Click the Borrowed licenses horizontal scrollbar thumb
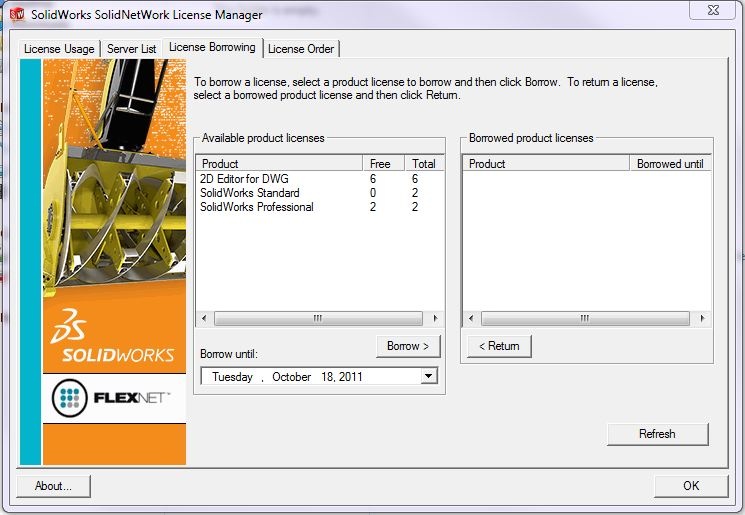Viewport: 745px width, 515px height. pyautogui.click(x=585, y=318)
